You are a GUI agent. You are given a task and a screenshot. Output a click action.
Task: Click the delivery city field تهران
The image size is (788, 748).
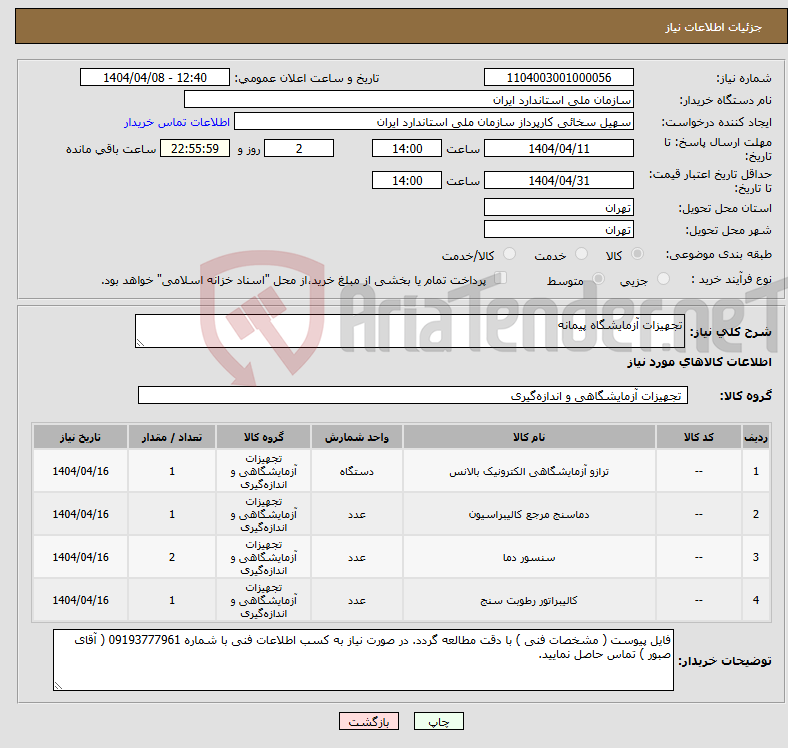tap(558, 229)
